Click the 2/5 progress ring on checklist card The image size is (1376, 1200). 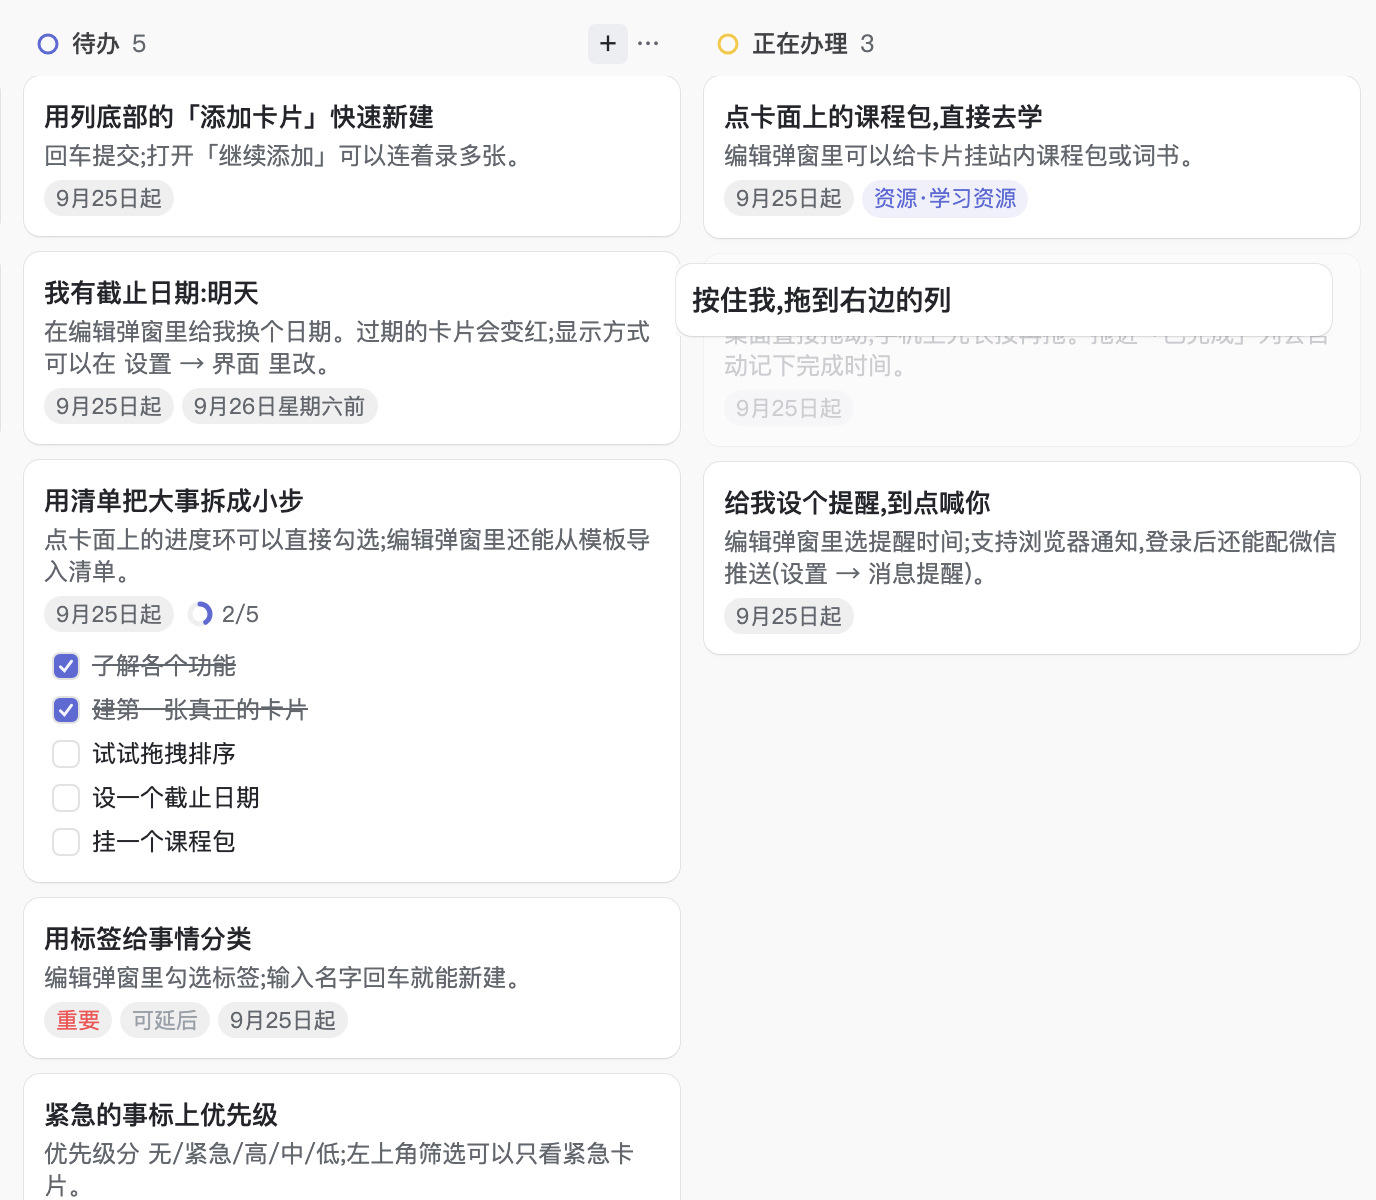pyautogui.click(x=200, y=614)
